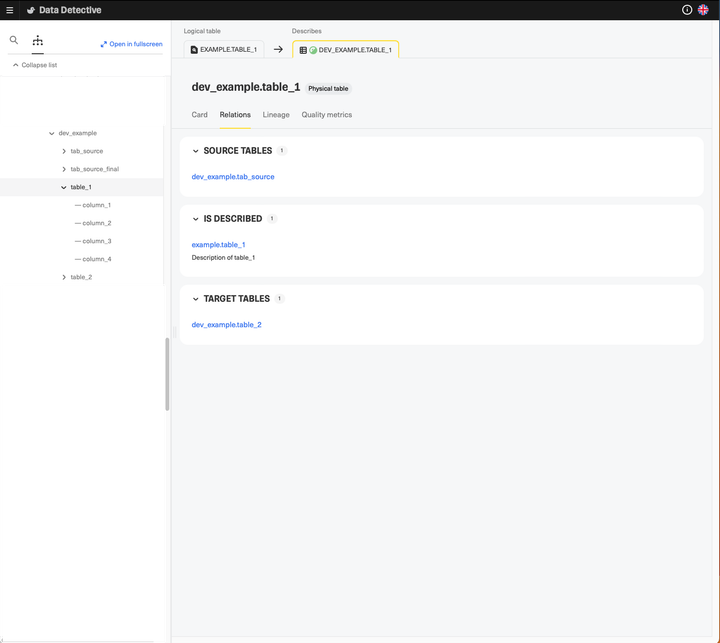Image resolution: width=720 pixels, height=643 pixels.
Task: Expand the tab_source_final tree node
Action: (64, 169)
